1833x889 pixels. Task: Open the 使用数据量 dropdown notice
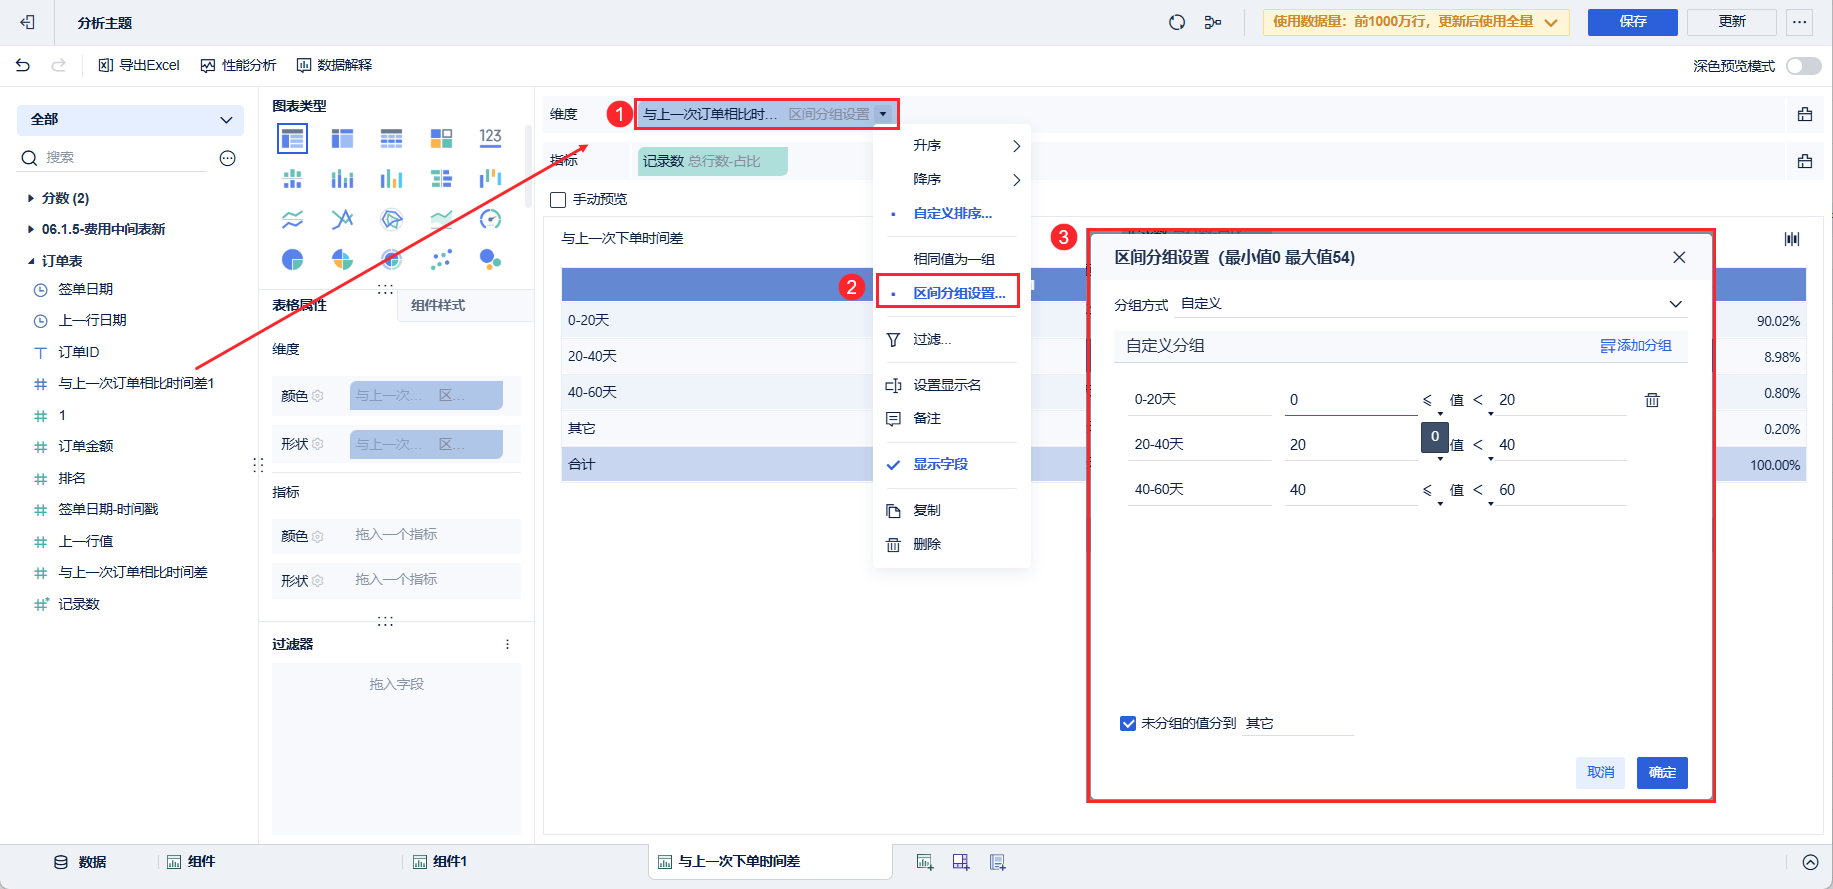point(1416,22)
